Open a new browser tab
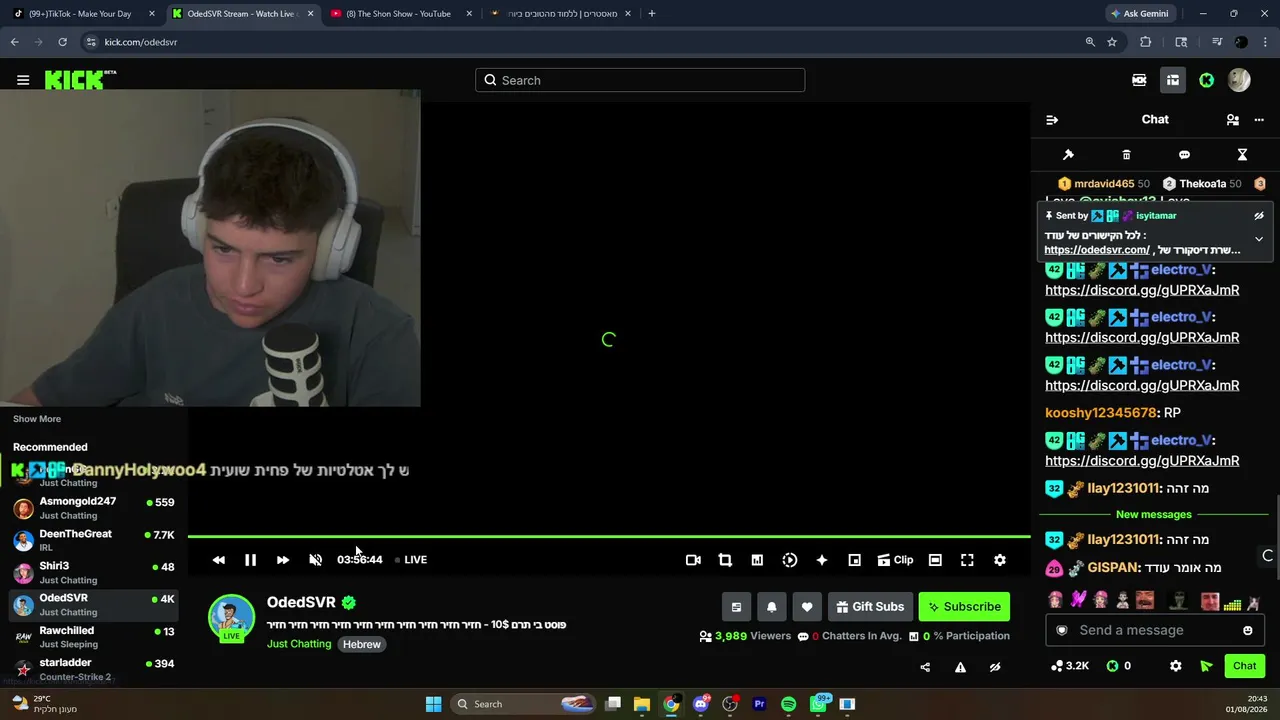 [x=652, y=14]
